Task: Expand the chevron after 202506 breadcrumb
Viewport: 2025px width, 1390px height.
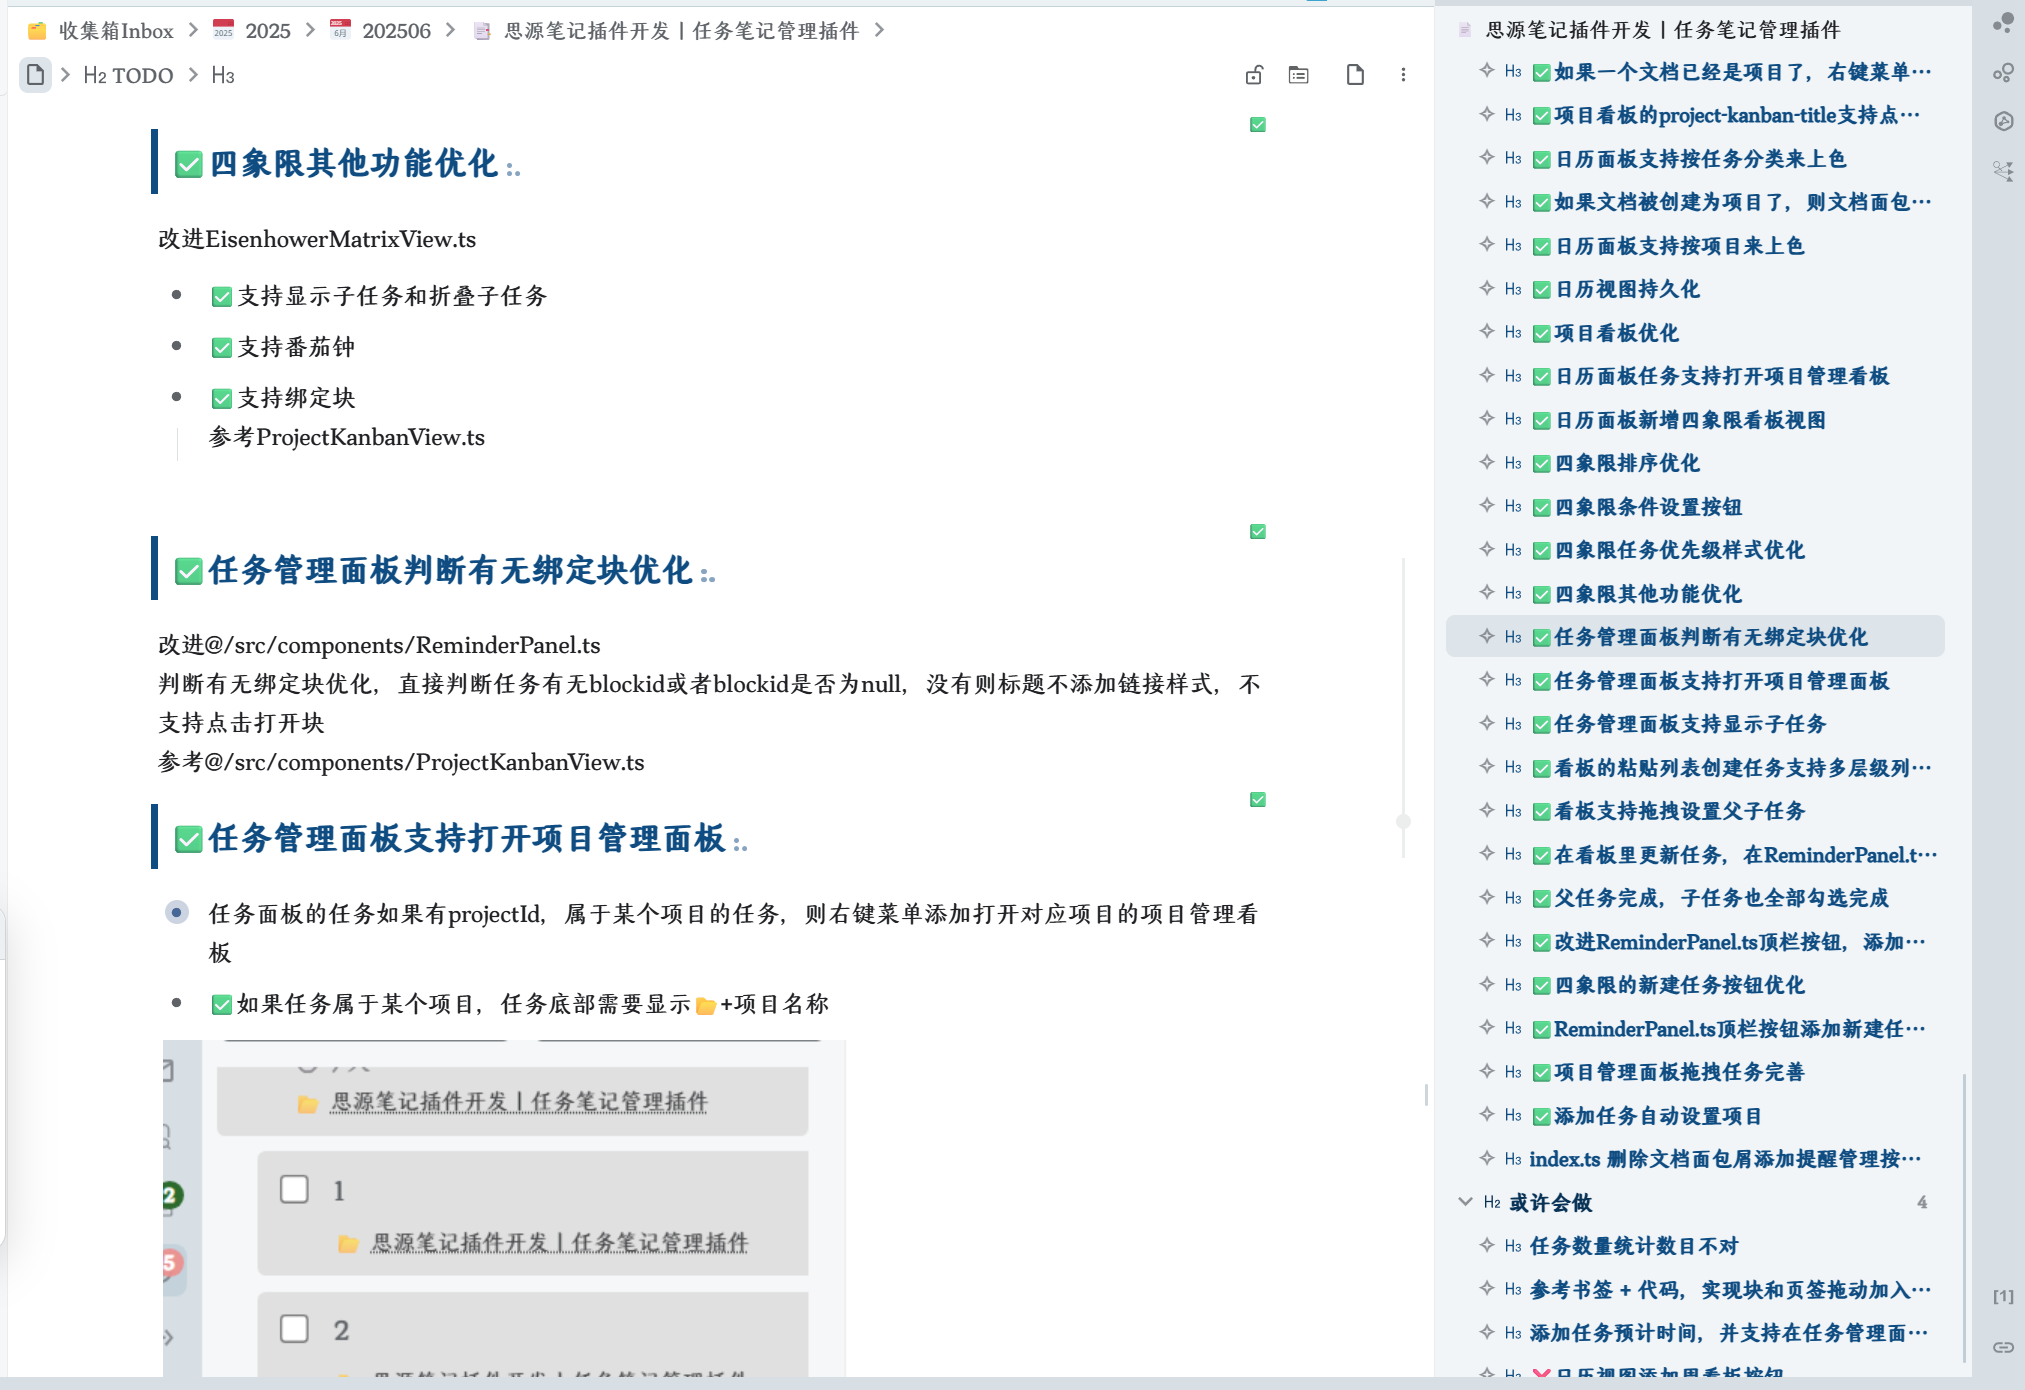Action: [x=451, y=30]
